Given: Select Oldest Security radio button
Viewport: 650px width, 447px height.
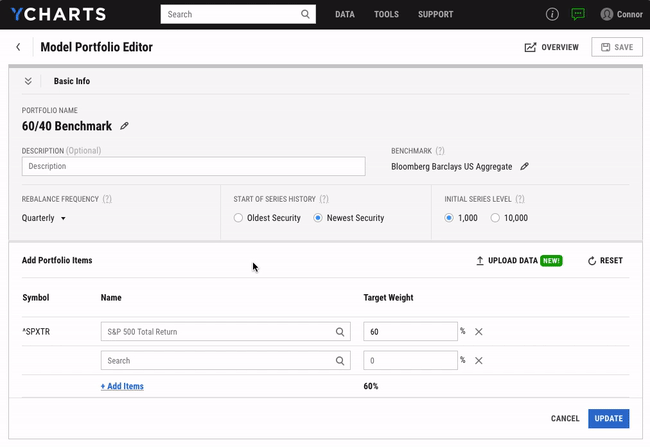Looking at the screenshot, I should coord(238,218).
